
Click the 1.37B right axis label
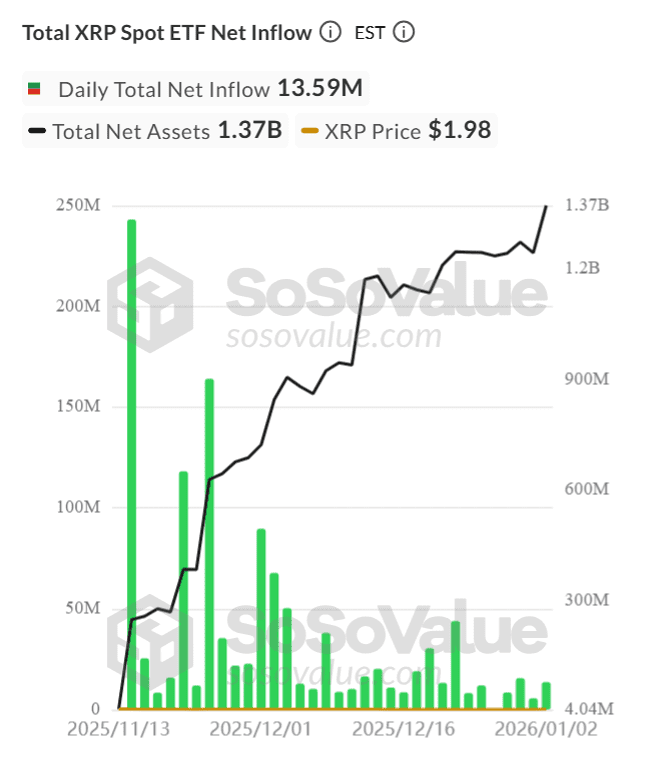(587, 205)
